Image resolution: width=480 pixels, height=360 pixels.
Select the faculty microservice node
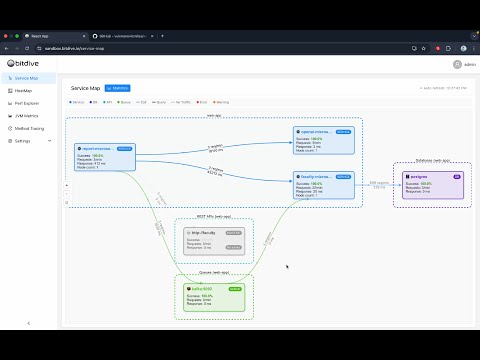[324, 185]
